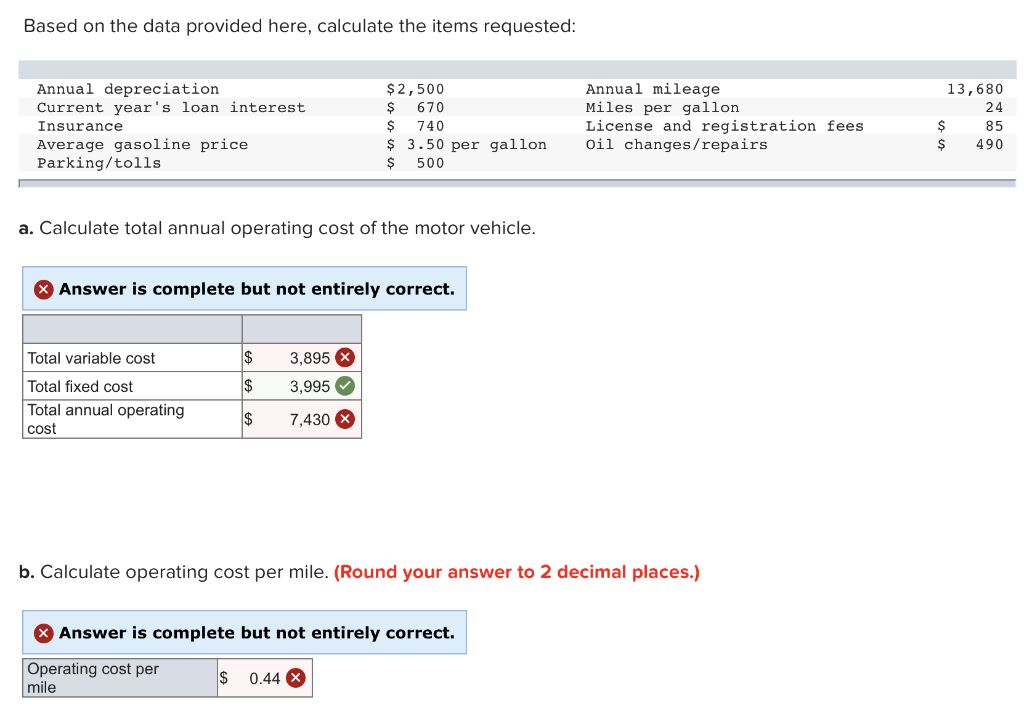
Task: Click the X icon in part b feedback banner
Action: click(x=43, y=632)
